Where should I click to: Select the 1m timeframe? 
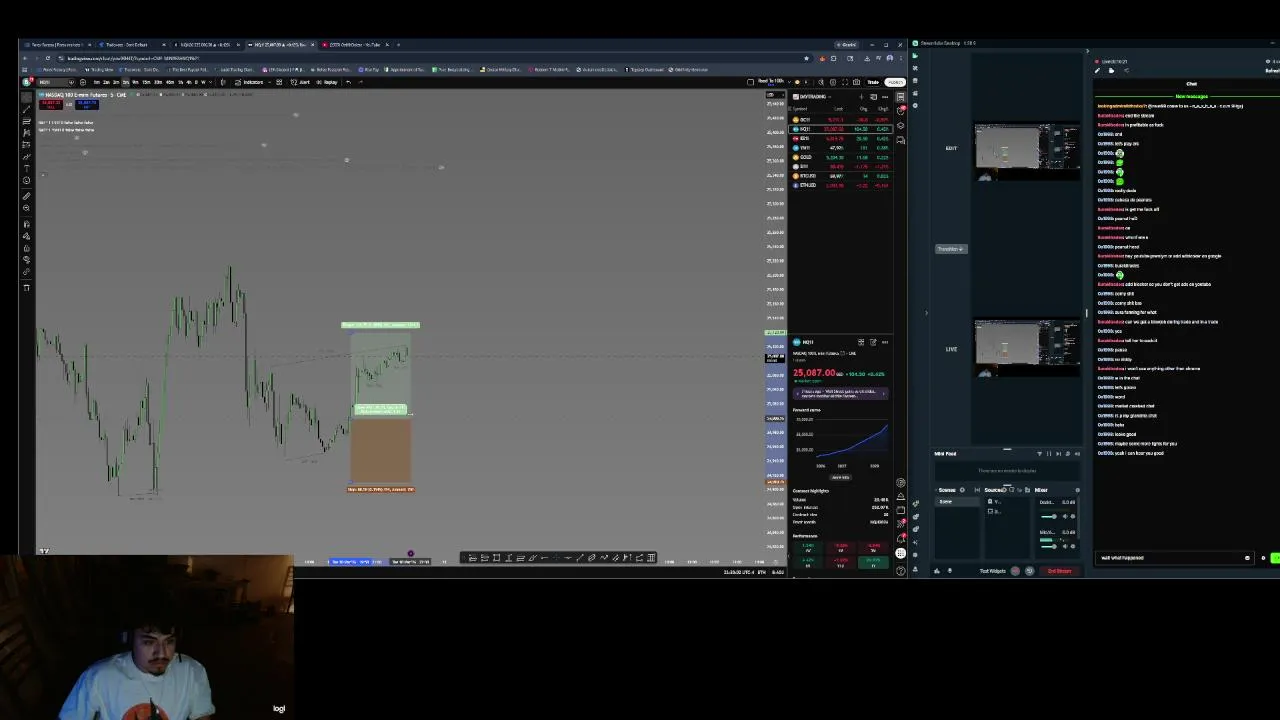tap(97, 82)
